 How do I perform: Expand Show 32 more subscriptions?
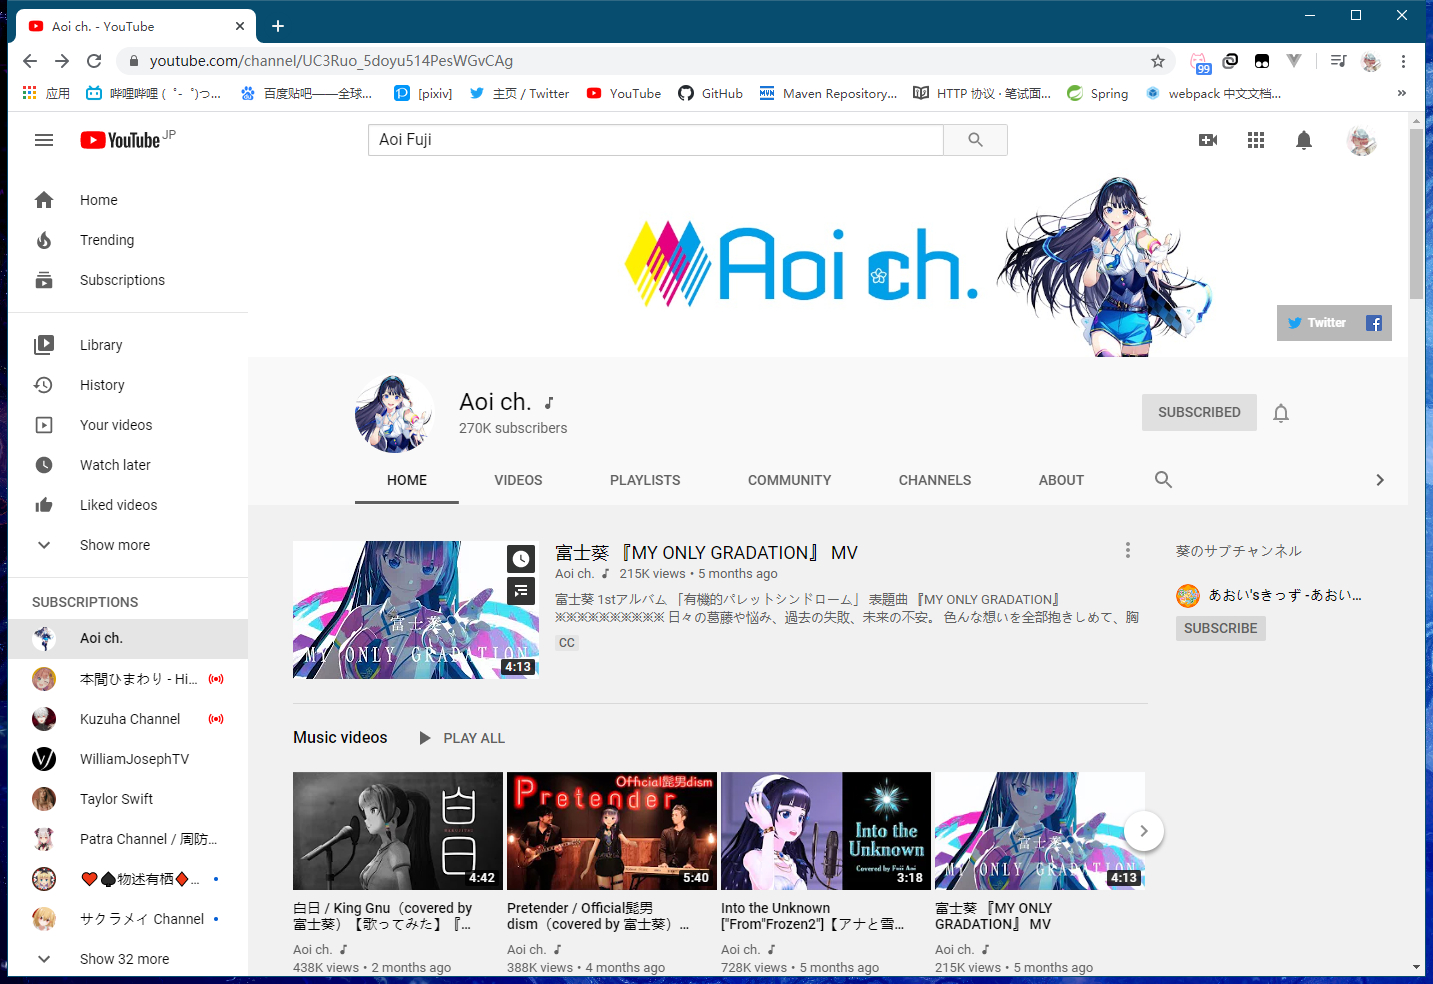(128, 959)
